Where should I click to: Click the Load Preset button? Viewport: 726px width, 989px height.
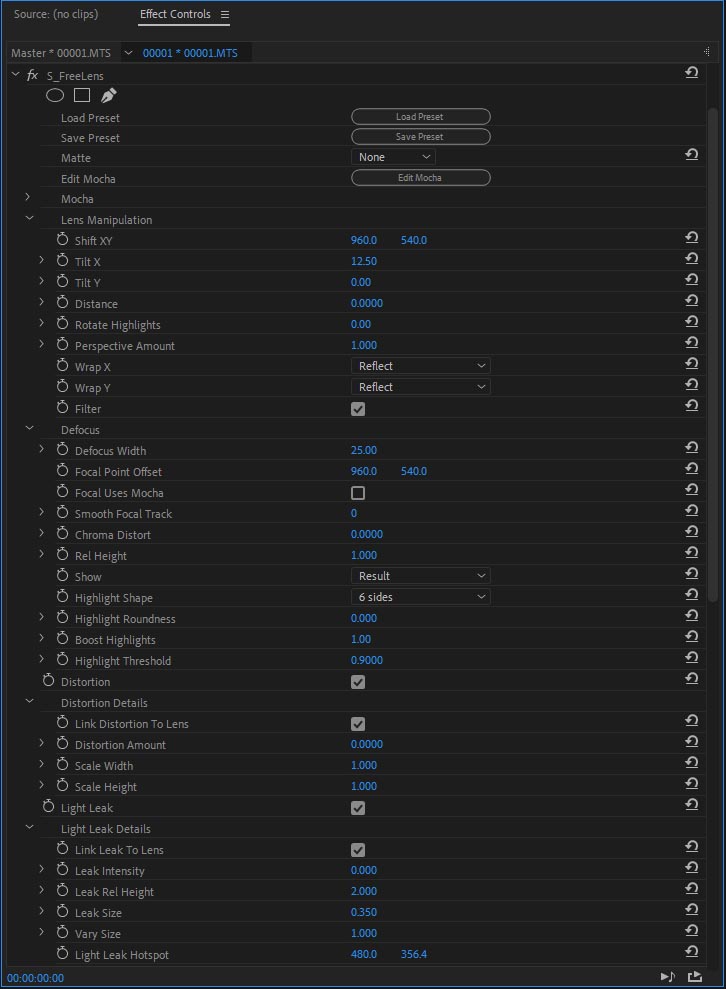point(420,117)
